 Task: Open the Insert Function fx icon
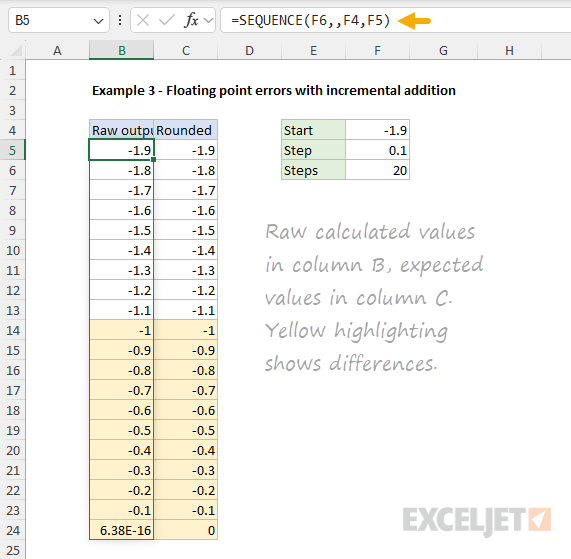point(192,20)
